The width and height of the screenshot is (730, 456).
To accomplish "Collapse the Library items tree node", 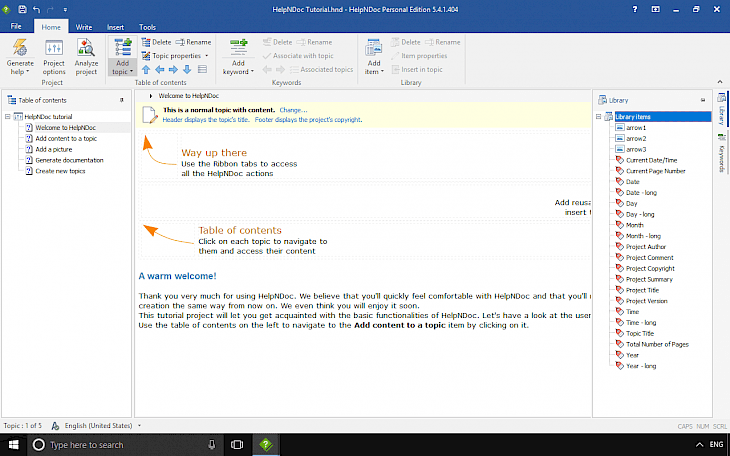I will tap(598, 116).
